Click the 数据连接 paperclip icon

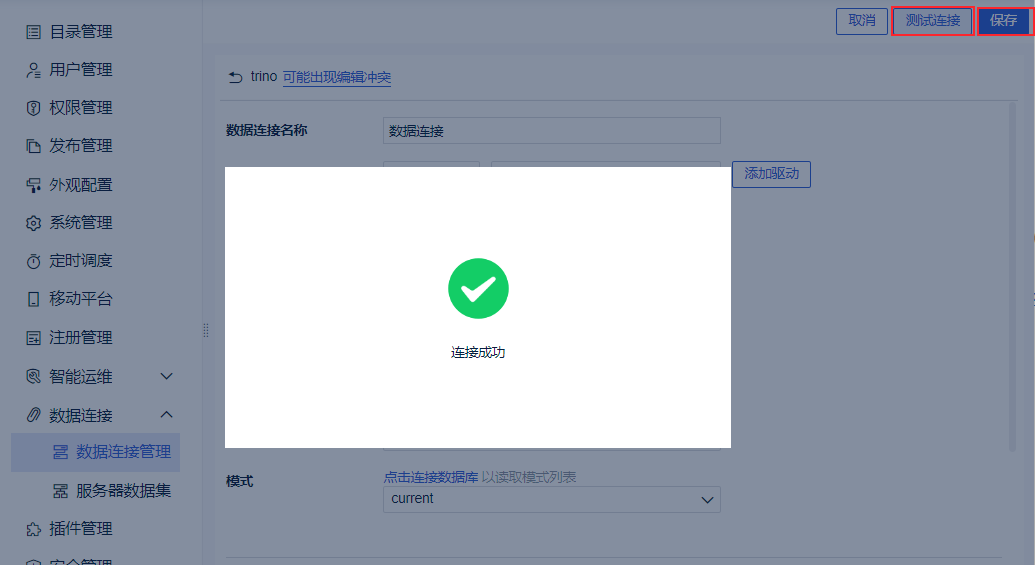click(x=33, y=415)
